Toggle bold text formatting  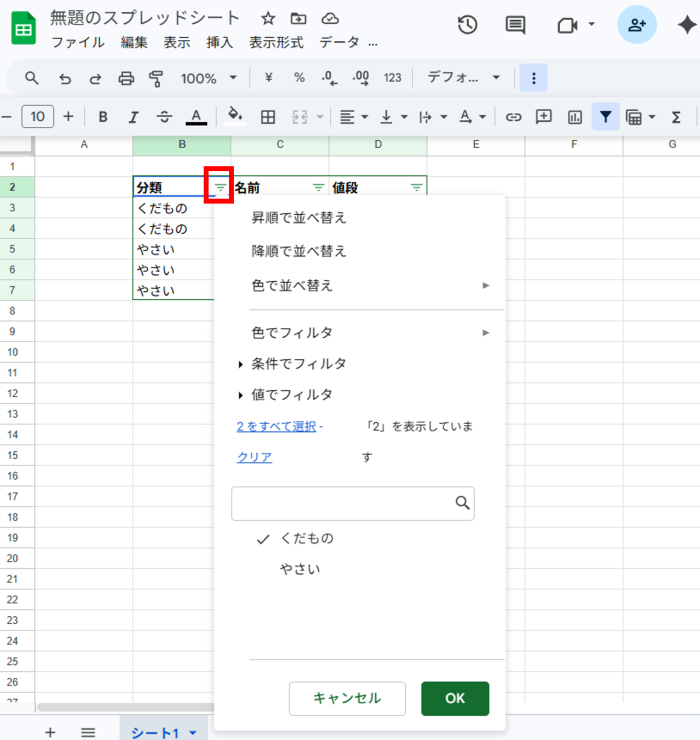[103, 117]
